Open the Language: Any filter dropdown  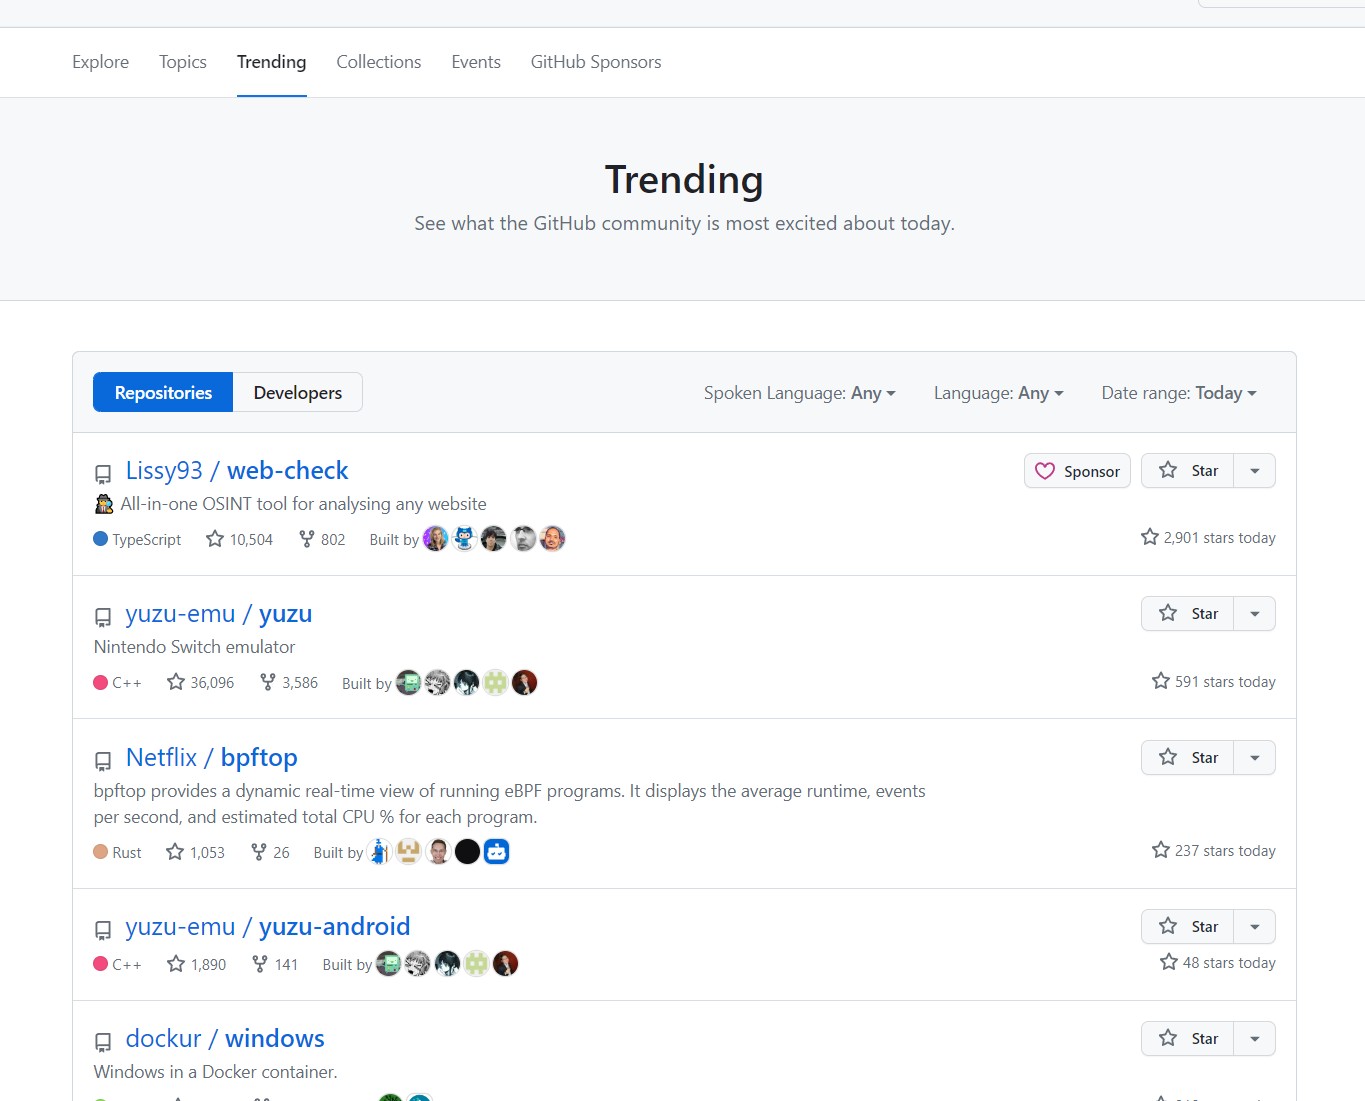tap(998, 393)
